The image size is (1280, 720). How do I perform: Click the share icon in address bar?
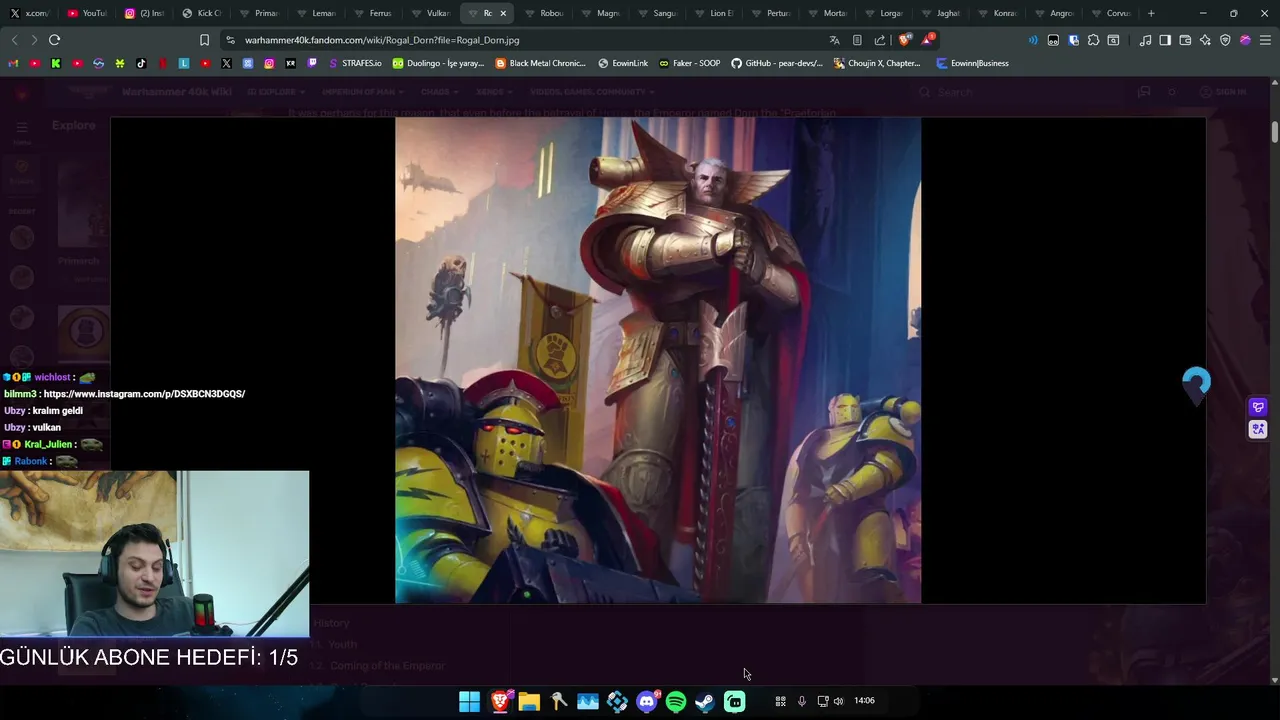(879, 40)
